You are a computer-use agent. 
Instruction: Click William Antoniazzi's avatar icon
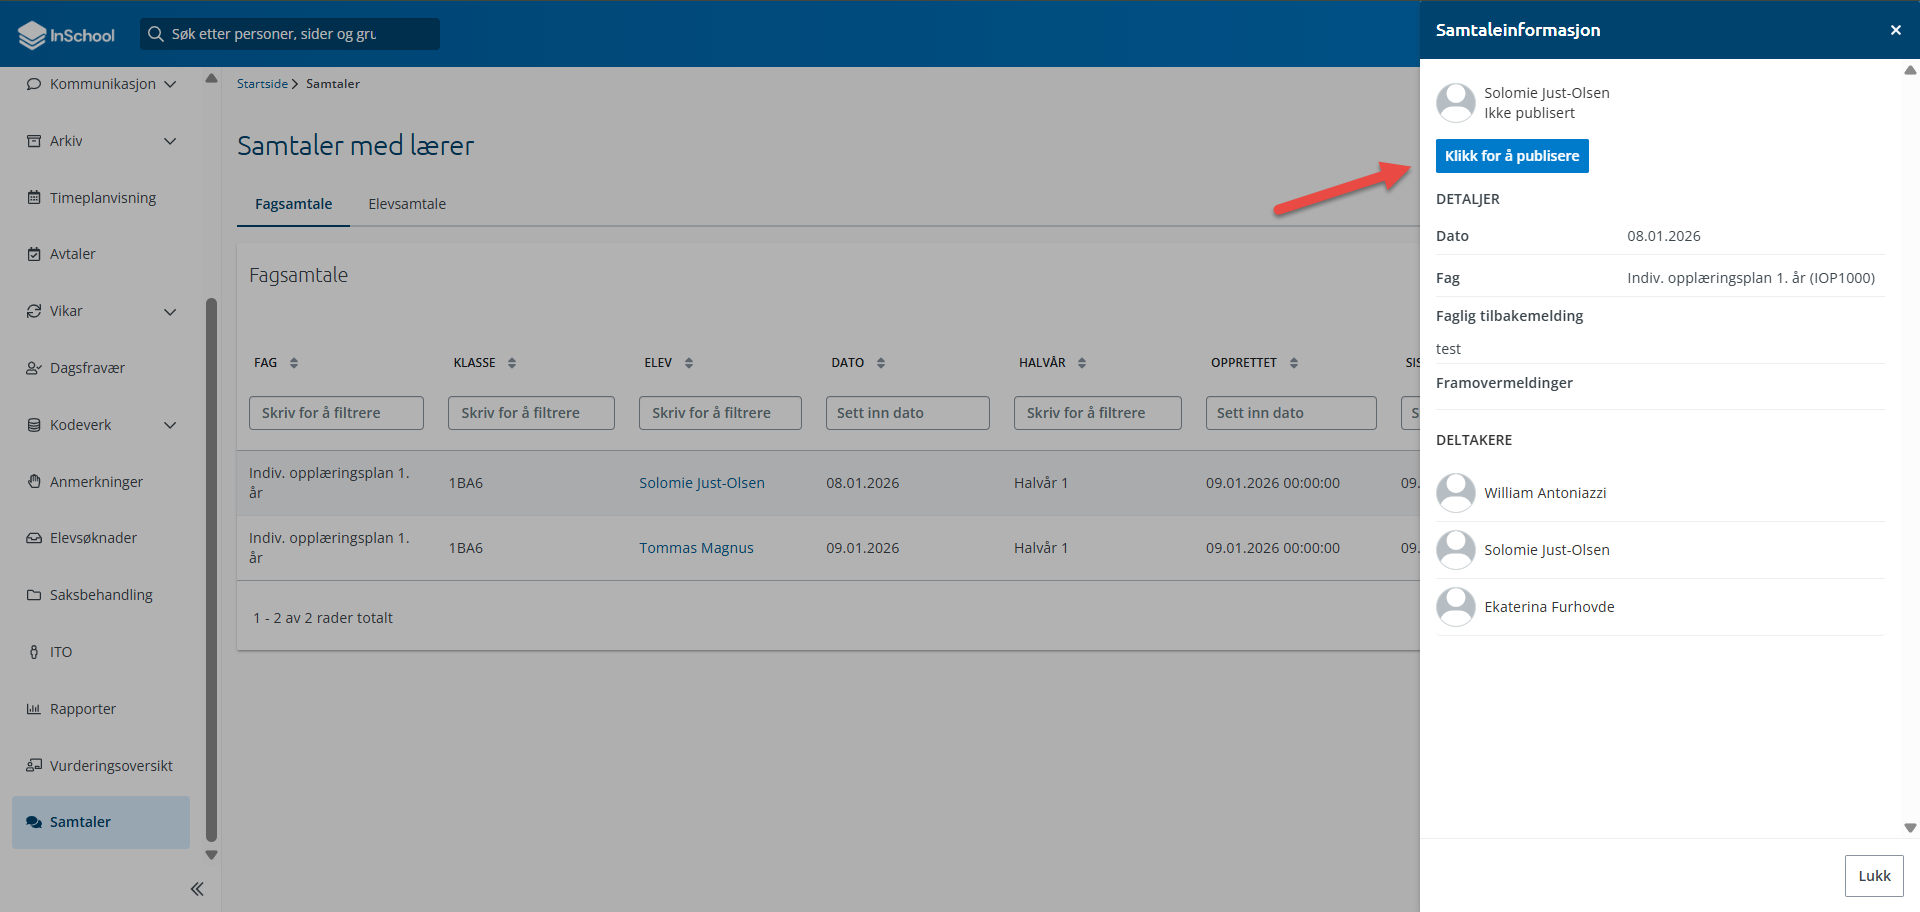click(1456, 493)
